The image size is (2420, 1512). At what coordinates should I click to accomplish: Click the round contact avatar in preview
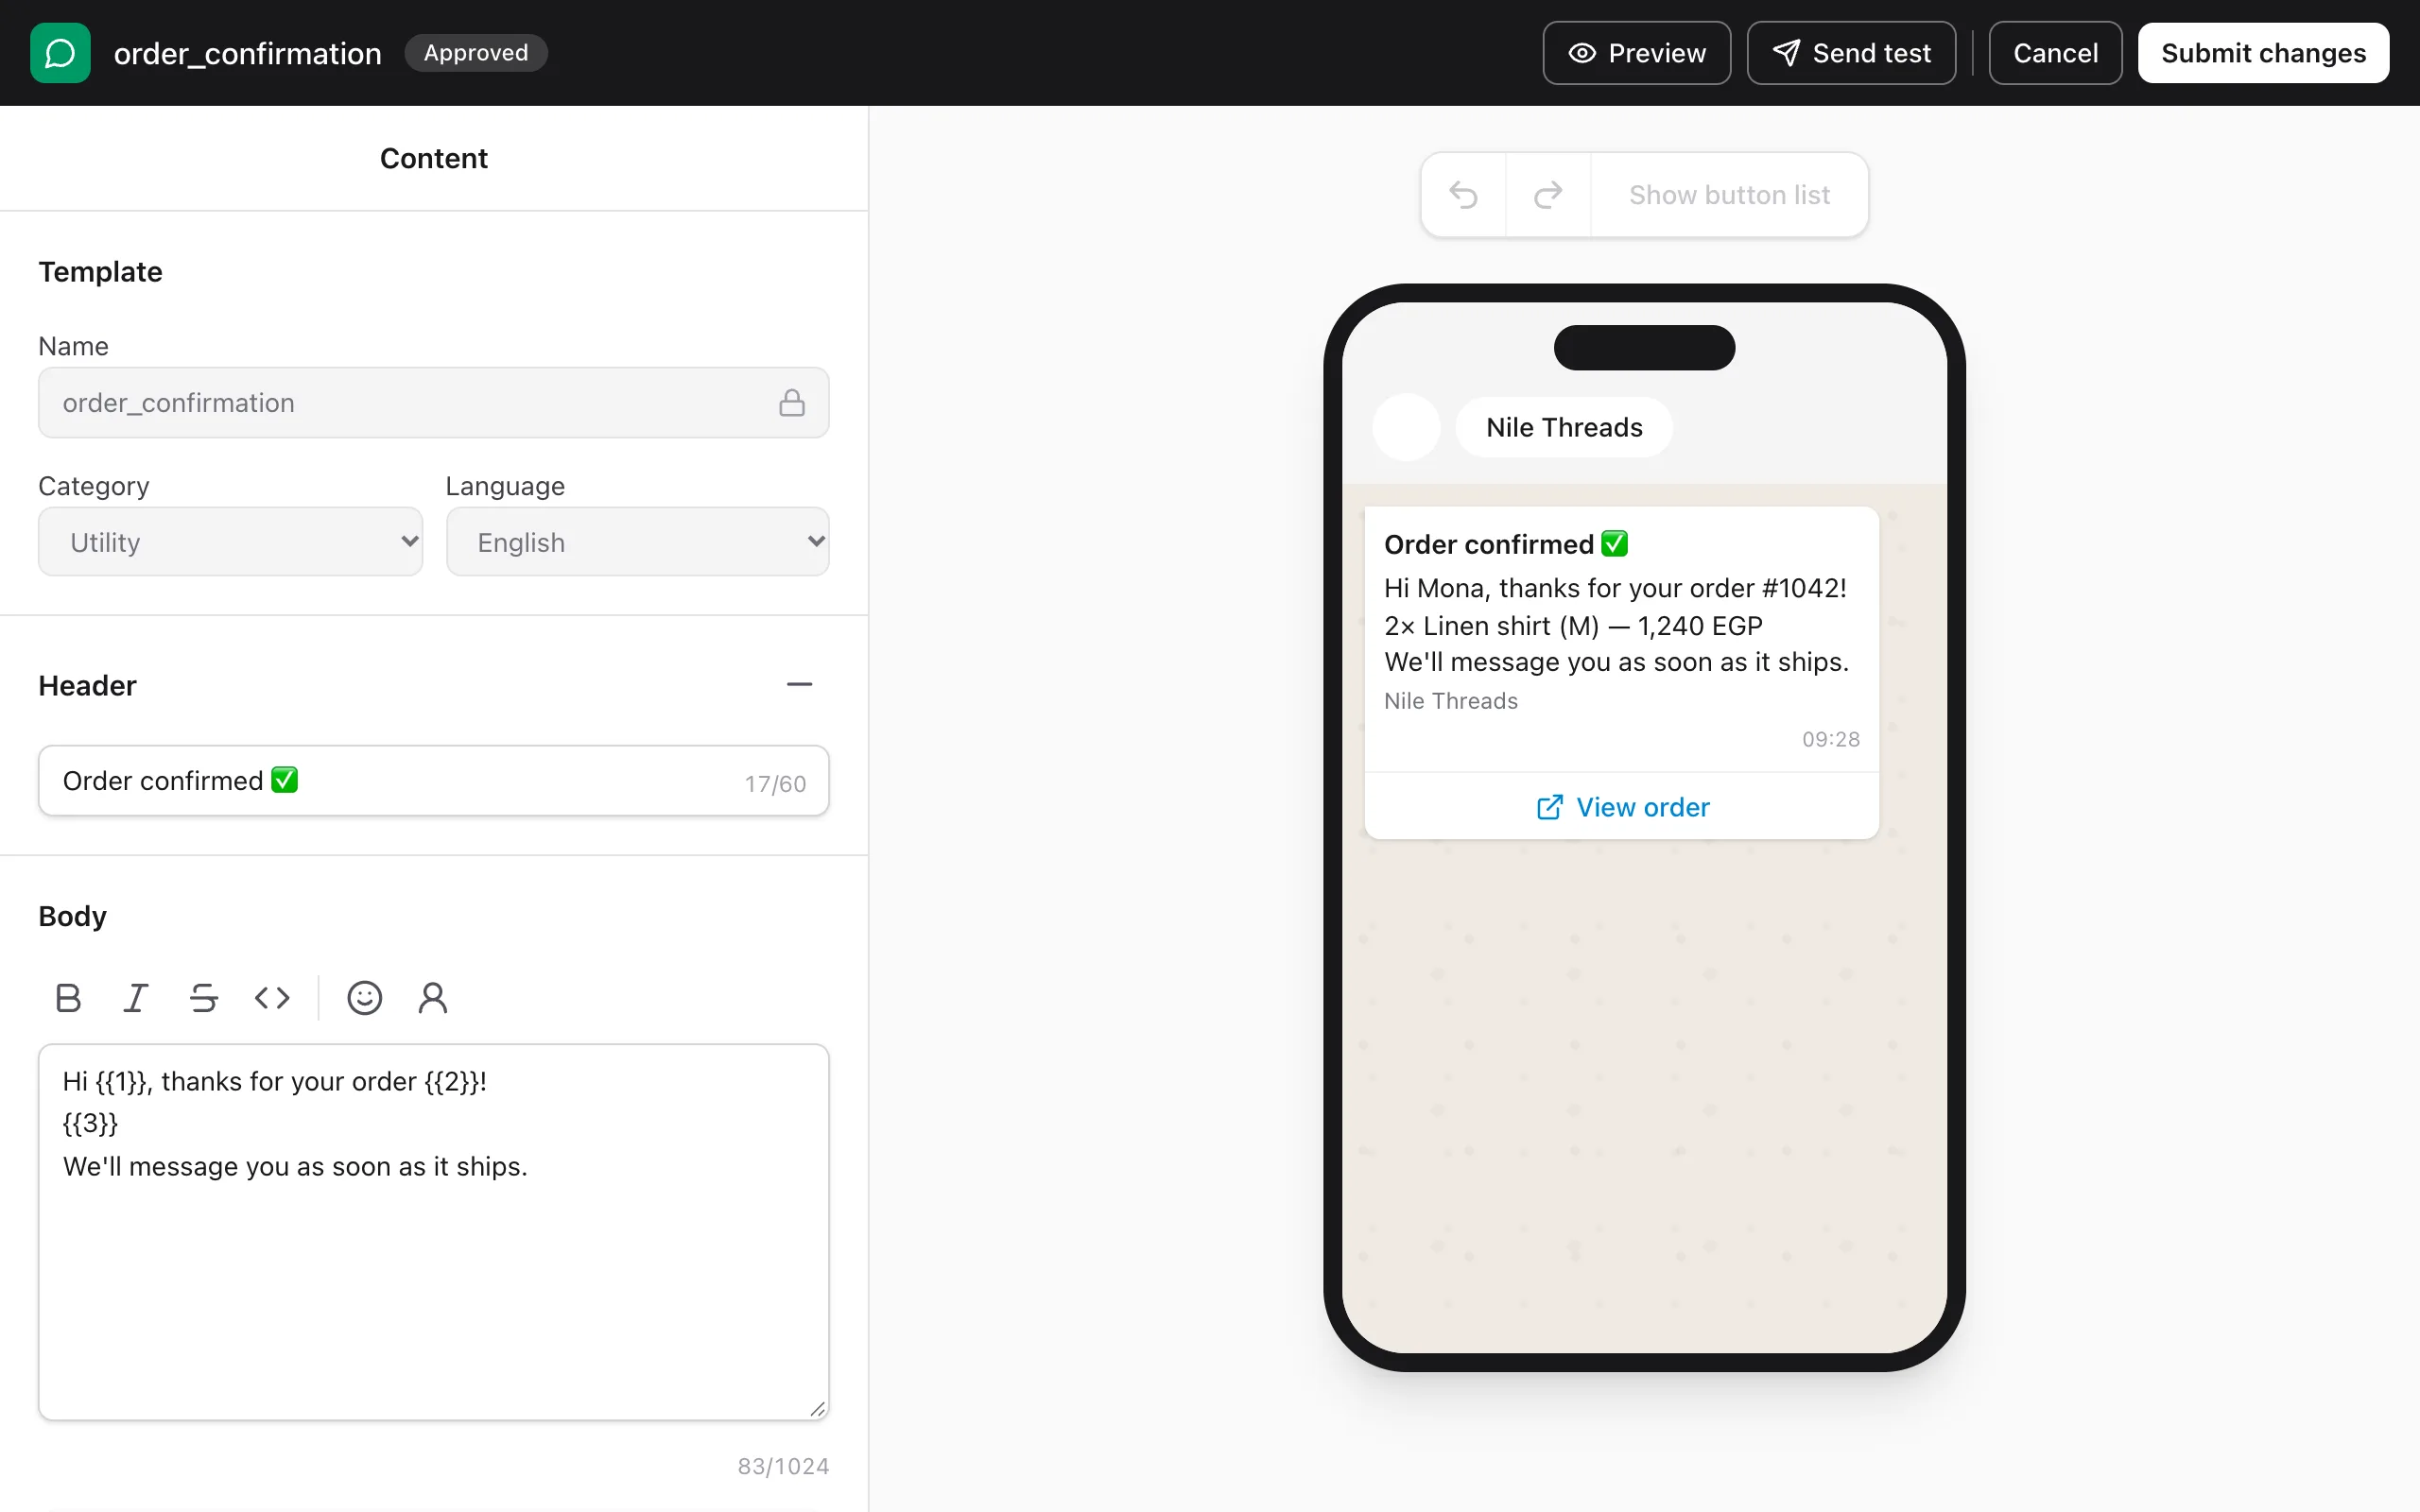1406,428
